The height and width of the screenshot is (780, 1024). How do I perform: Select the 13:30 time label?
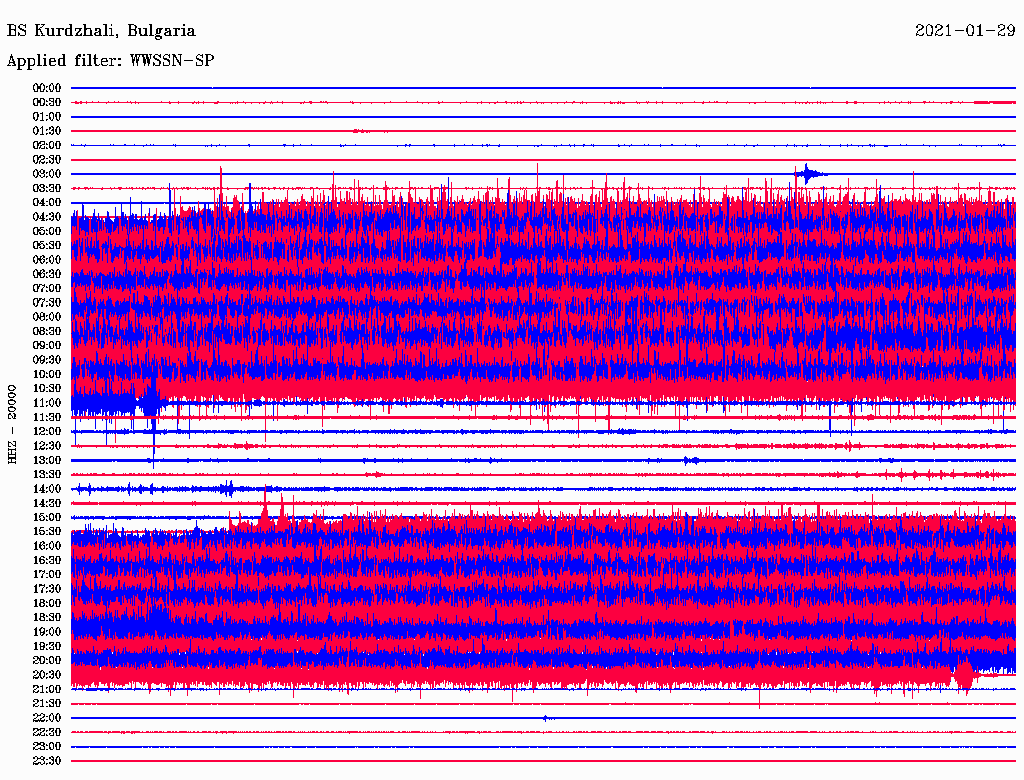[x=47, y=474]
